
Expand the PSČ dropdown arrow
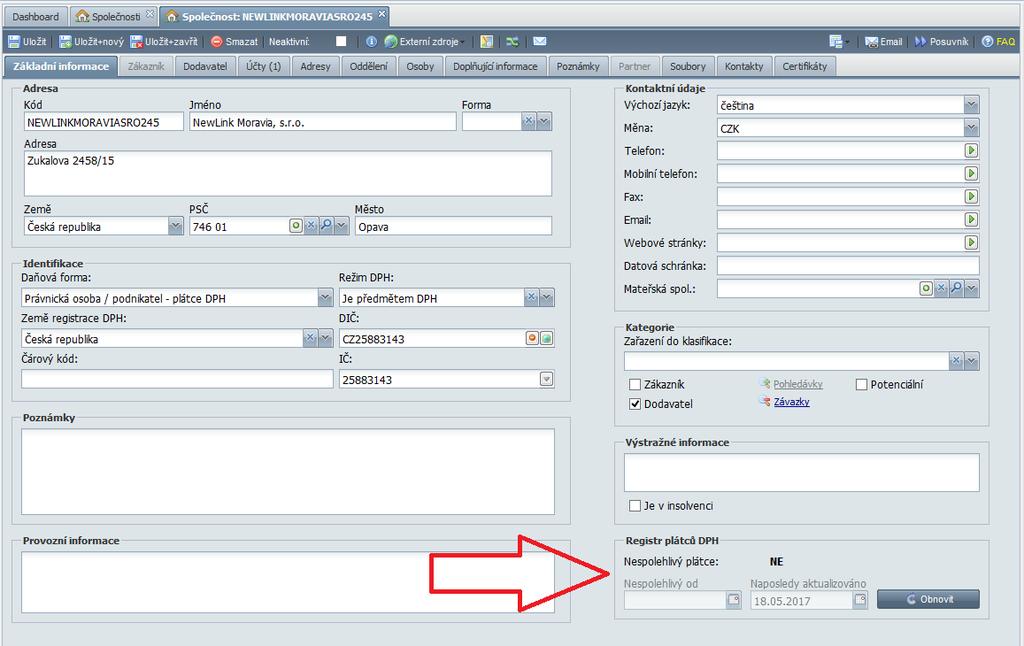click(x=341, y=225)
